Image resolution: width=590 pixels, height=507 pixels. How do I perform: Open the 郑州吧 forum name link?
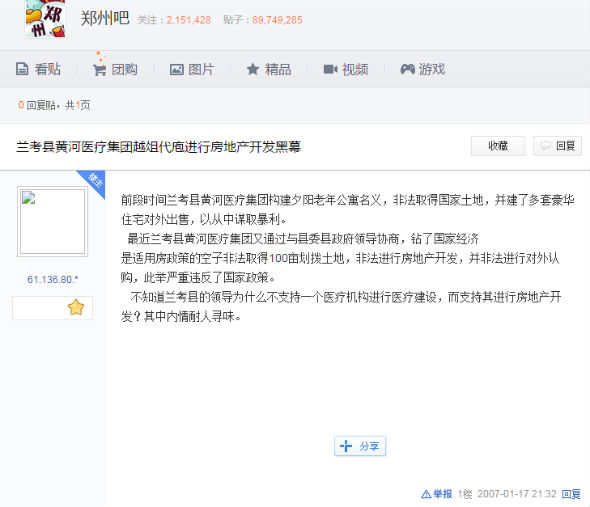pos(105,18)
